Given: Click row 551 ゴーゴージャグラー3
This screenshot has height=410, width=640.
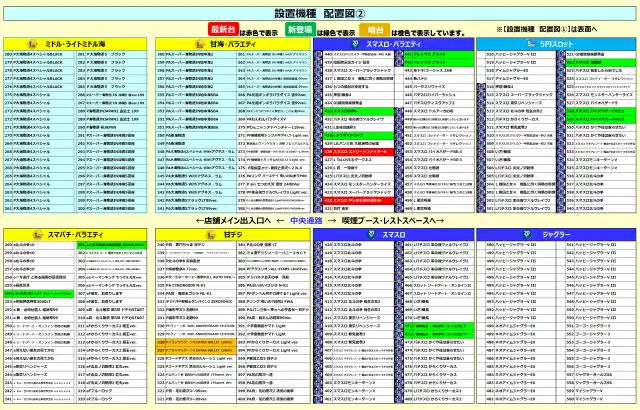Looking at the screenshot, I should 601,326.
